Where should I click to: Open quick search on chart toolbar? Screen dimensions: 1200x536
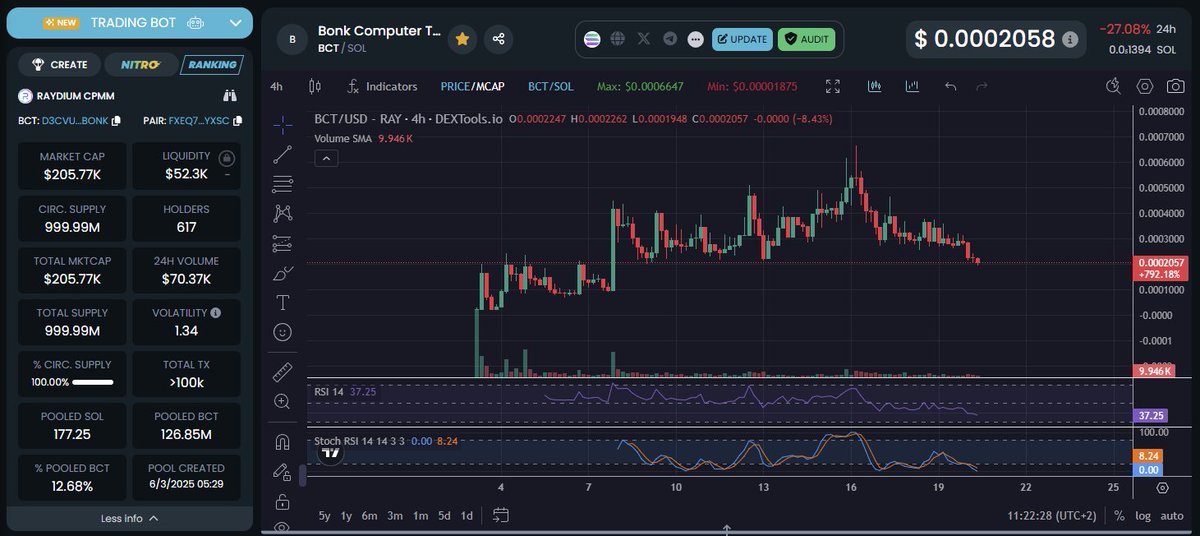1114,86
